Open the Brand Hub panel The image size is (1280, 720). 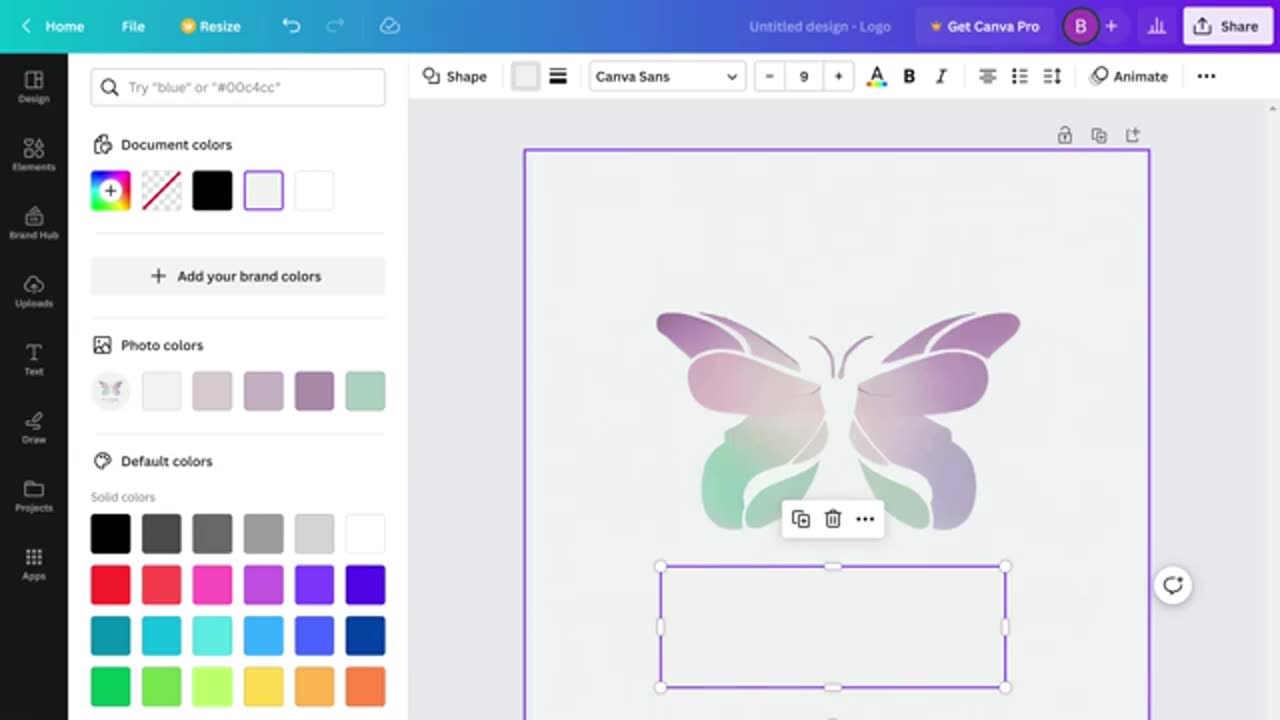(34, 223)
